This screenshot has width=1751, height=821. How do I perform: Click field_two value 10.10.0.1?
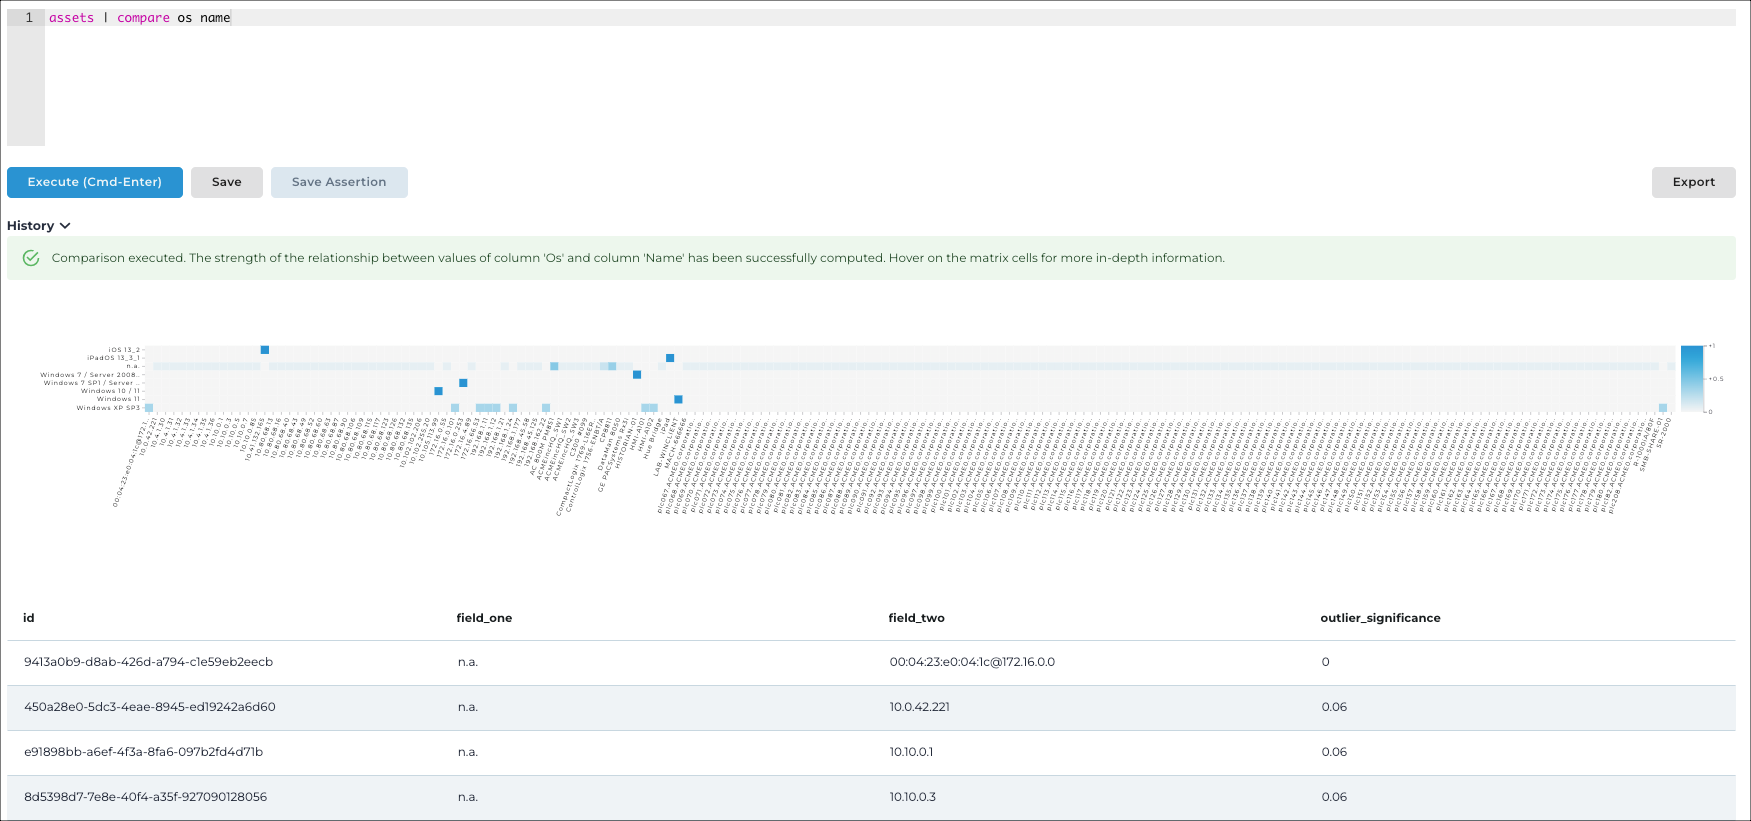tap(911, 752)
